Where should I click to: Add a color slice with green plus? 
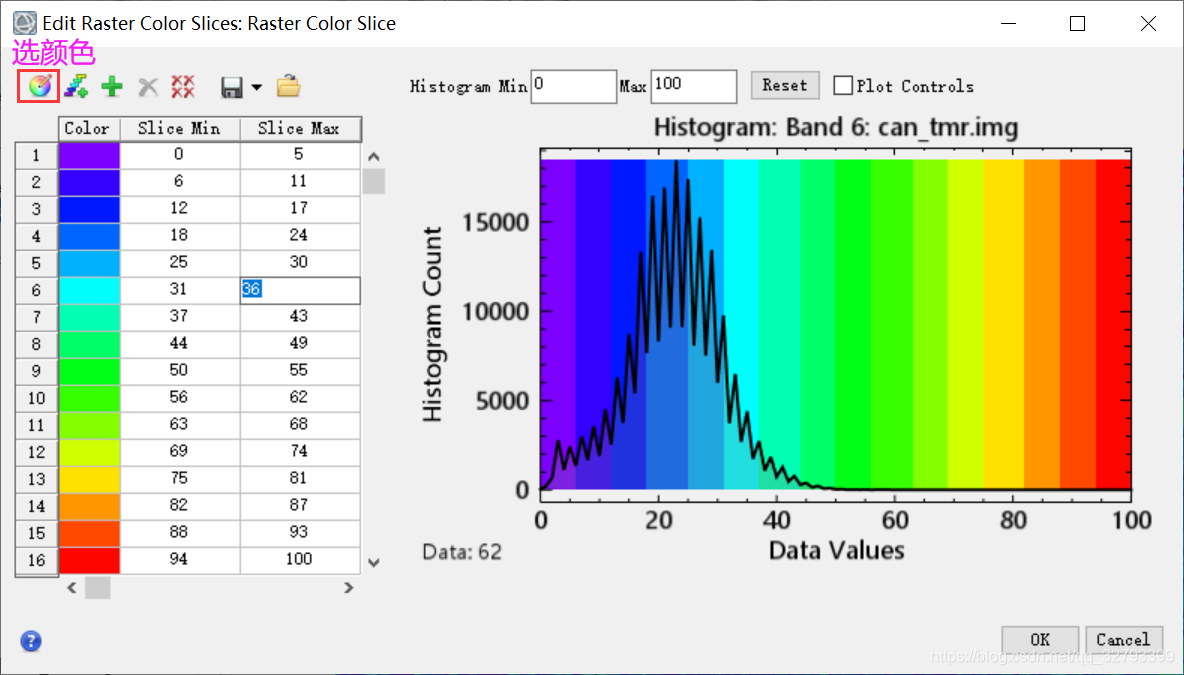tap(112, 86)
